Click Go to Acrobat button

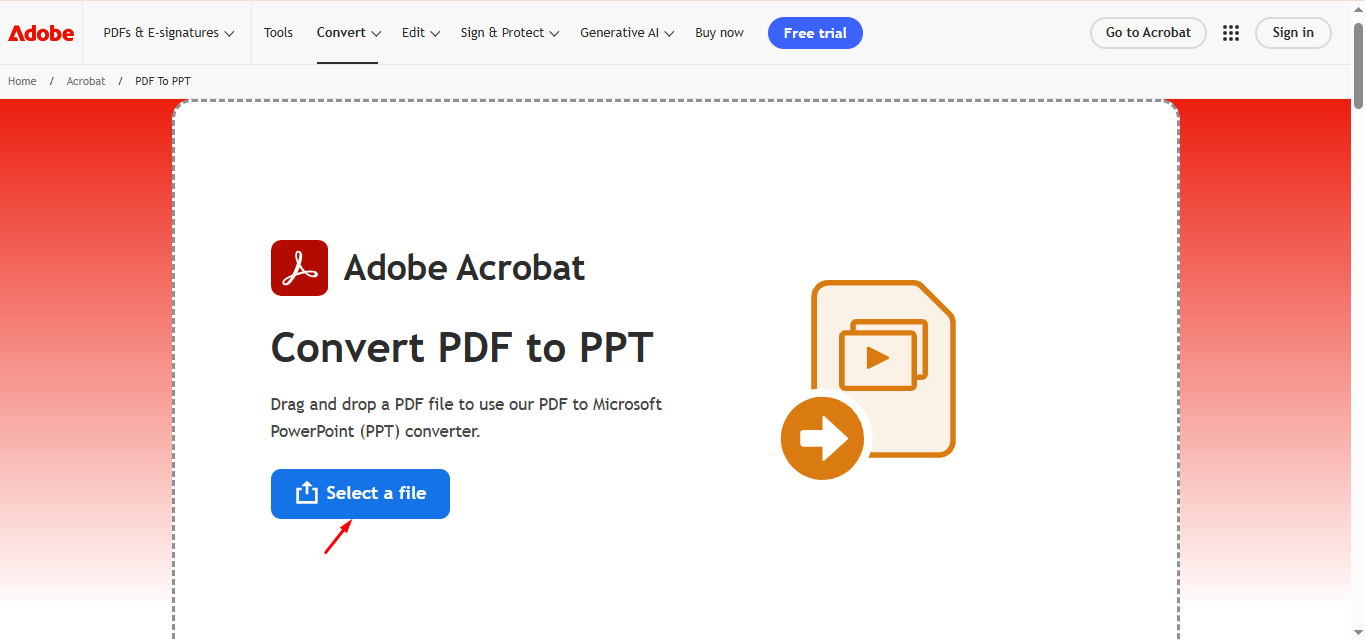tap(1148, 33)
